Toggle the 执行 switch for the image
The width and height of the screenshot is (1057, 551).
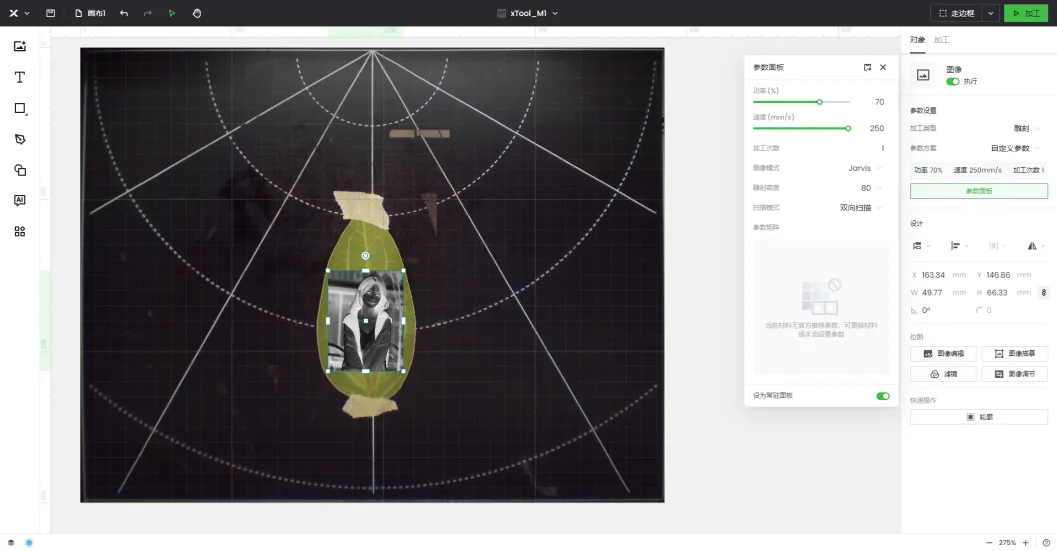(953, 82)
